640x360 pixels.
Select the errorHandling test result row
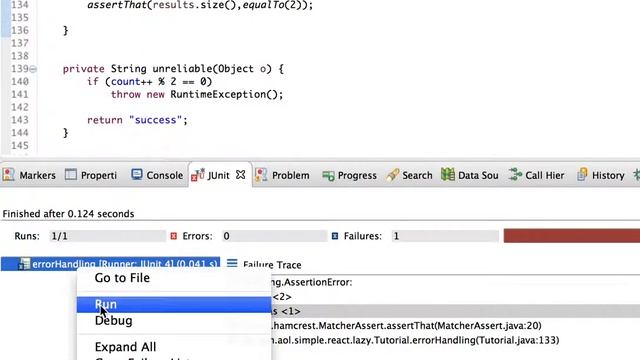pyautogui.click(x=110, y=264)
